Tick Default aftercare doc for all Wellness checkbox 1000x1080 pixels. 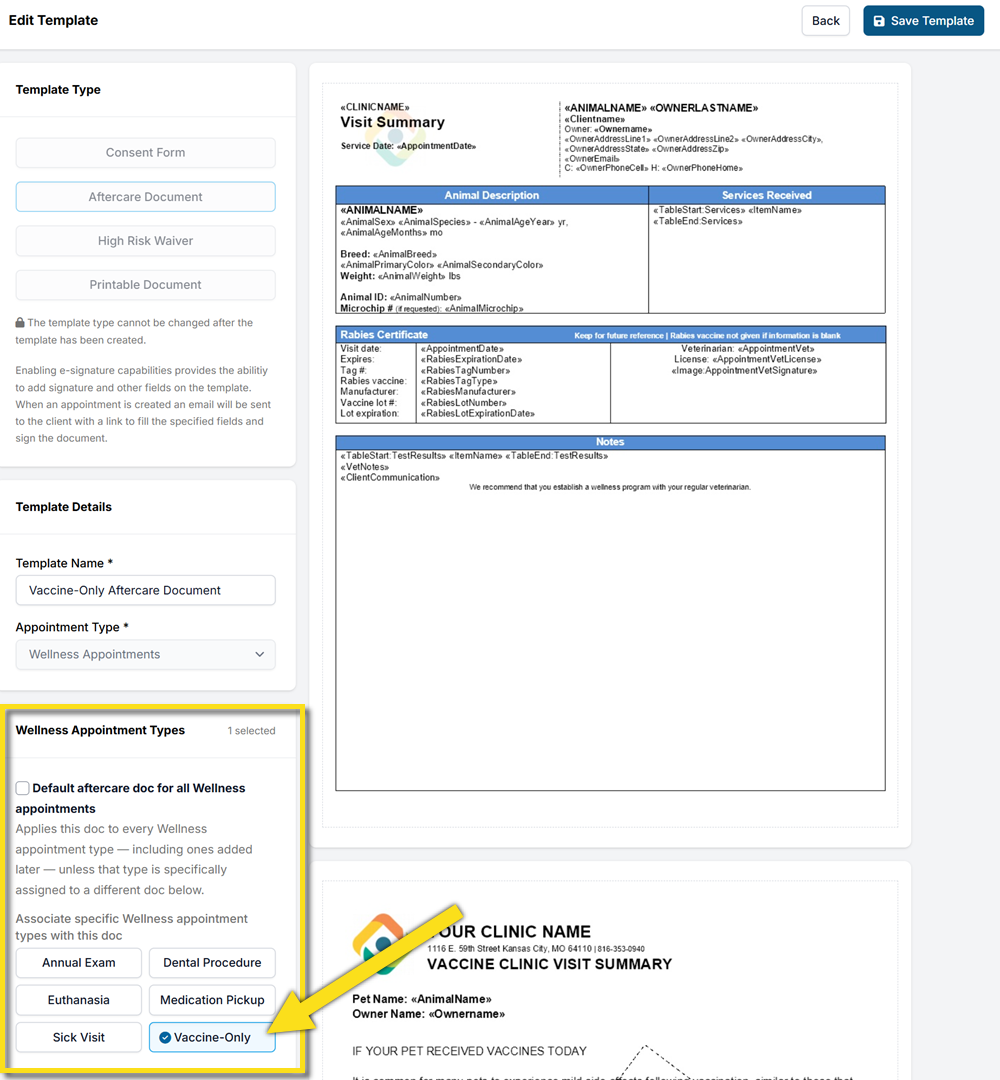coord(23,788)
